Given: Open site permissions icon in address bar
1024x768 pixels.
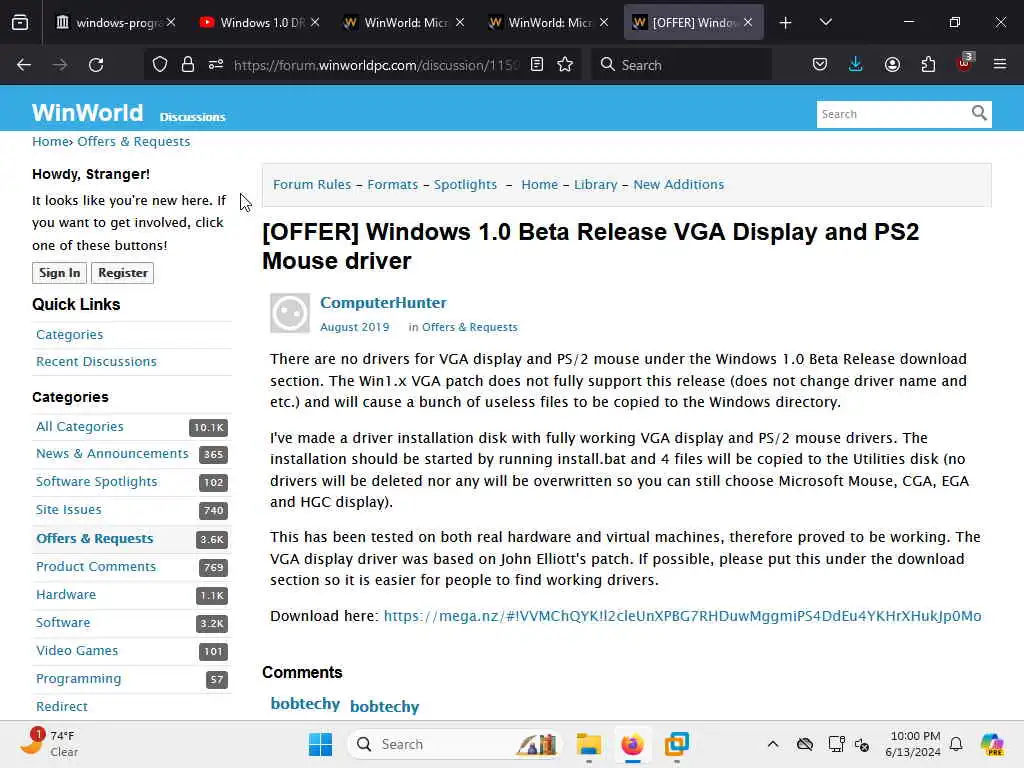Looking at the screenshot, I should 216,65.
